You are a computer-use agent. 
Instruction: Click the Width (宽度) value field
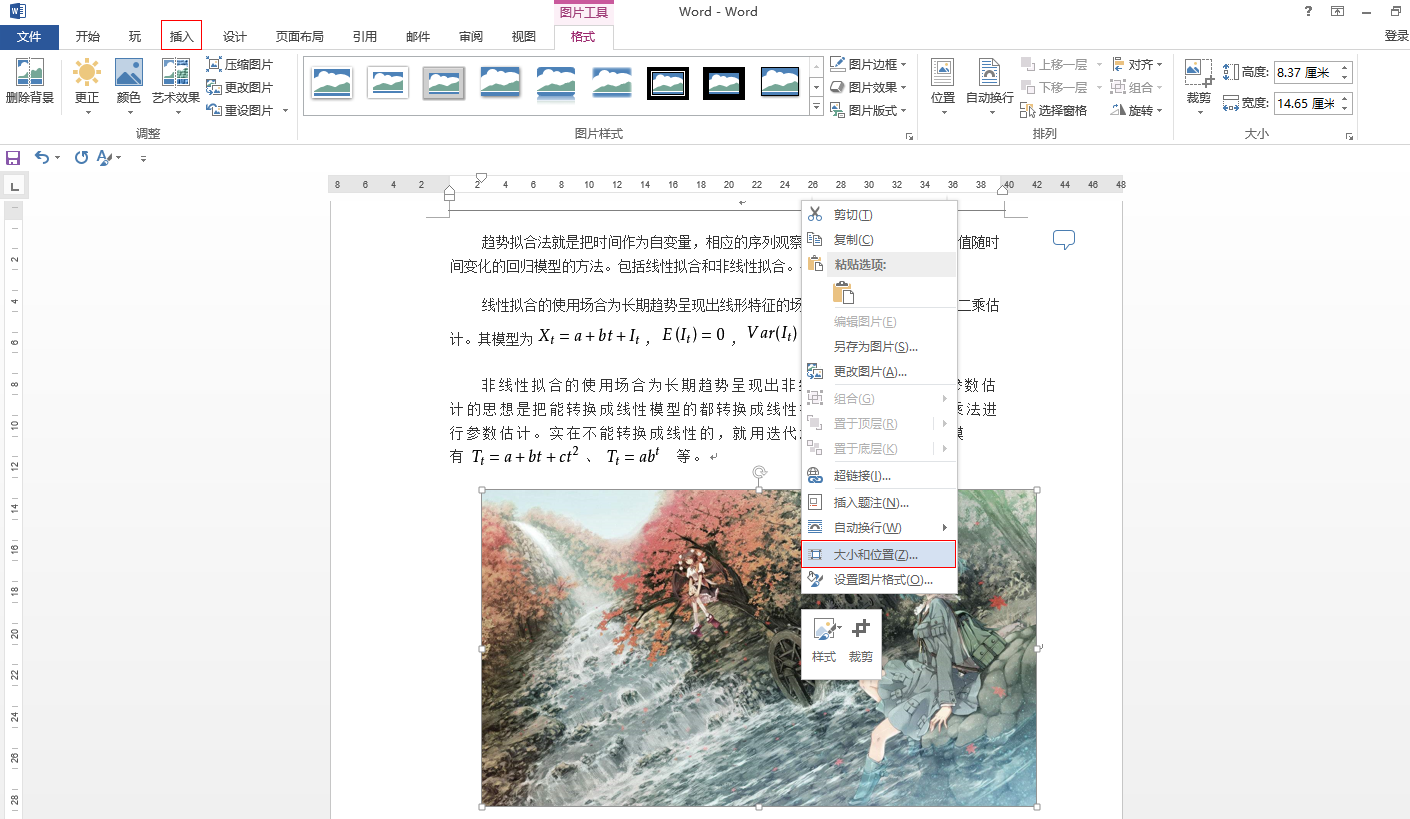coord(1305,103)
